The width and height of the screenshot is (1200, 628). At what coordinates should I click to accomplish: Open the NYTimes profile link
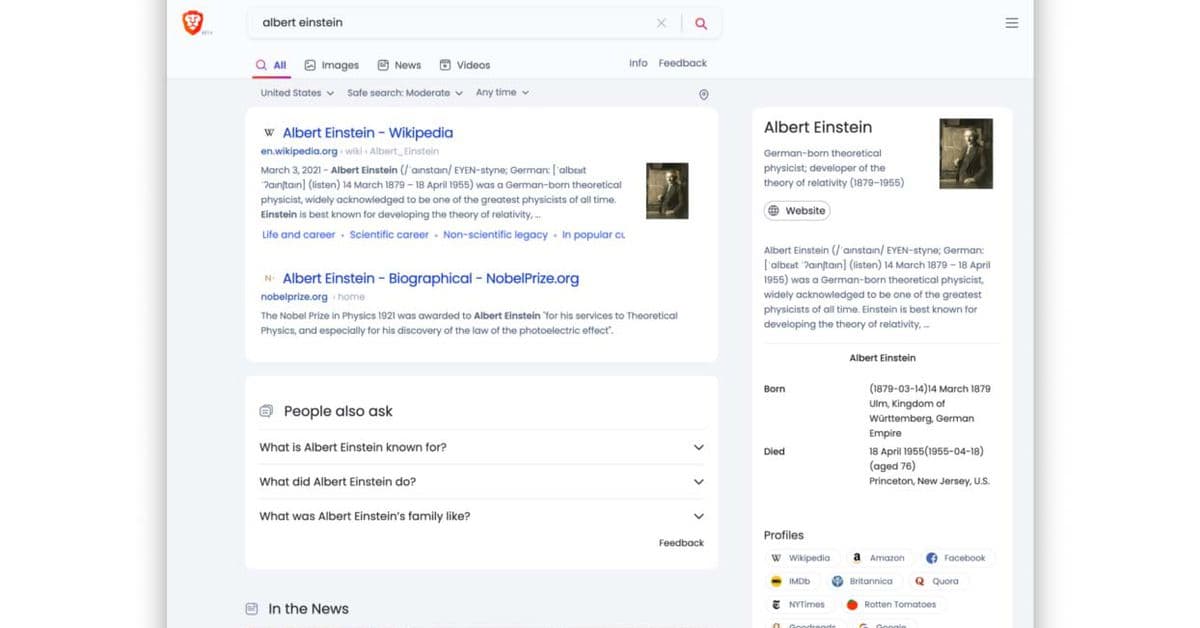798,604
